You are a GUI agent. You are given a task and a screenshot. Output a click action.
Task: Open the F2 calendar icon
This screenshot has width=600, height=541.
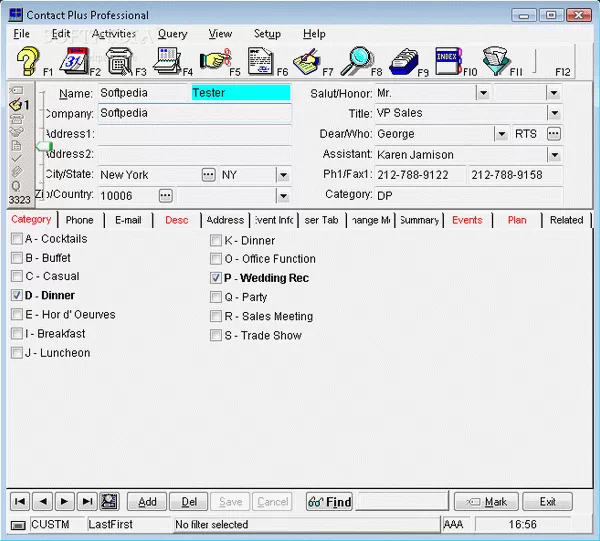[x=74, y=61]
